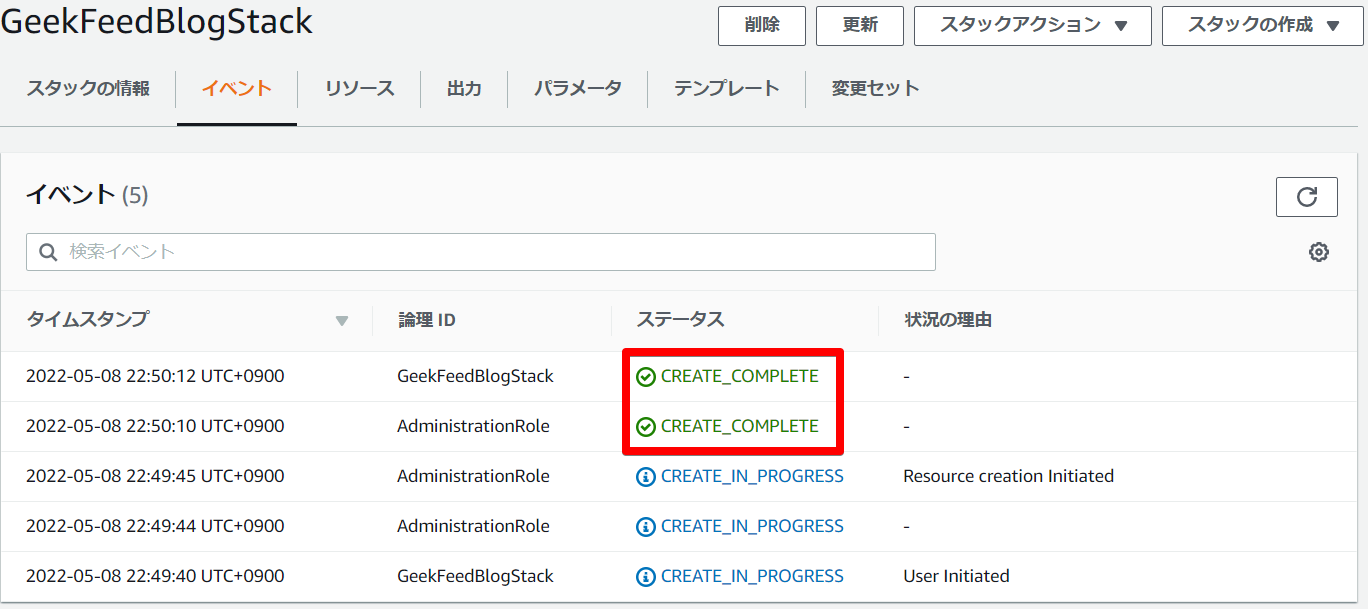Click the Resource creation Initiated reason text

pyautogui.click(x=1008, y=477)
